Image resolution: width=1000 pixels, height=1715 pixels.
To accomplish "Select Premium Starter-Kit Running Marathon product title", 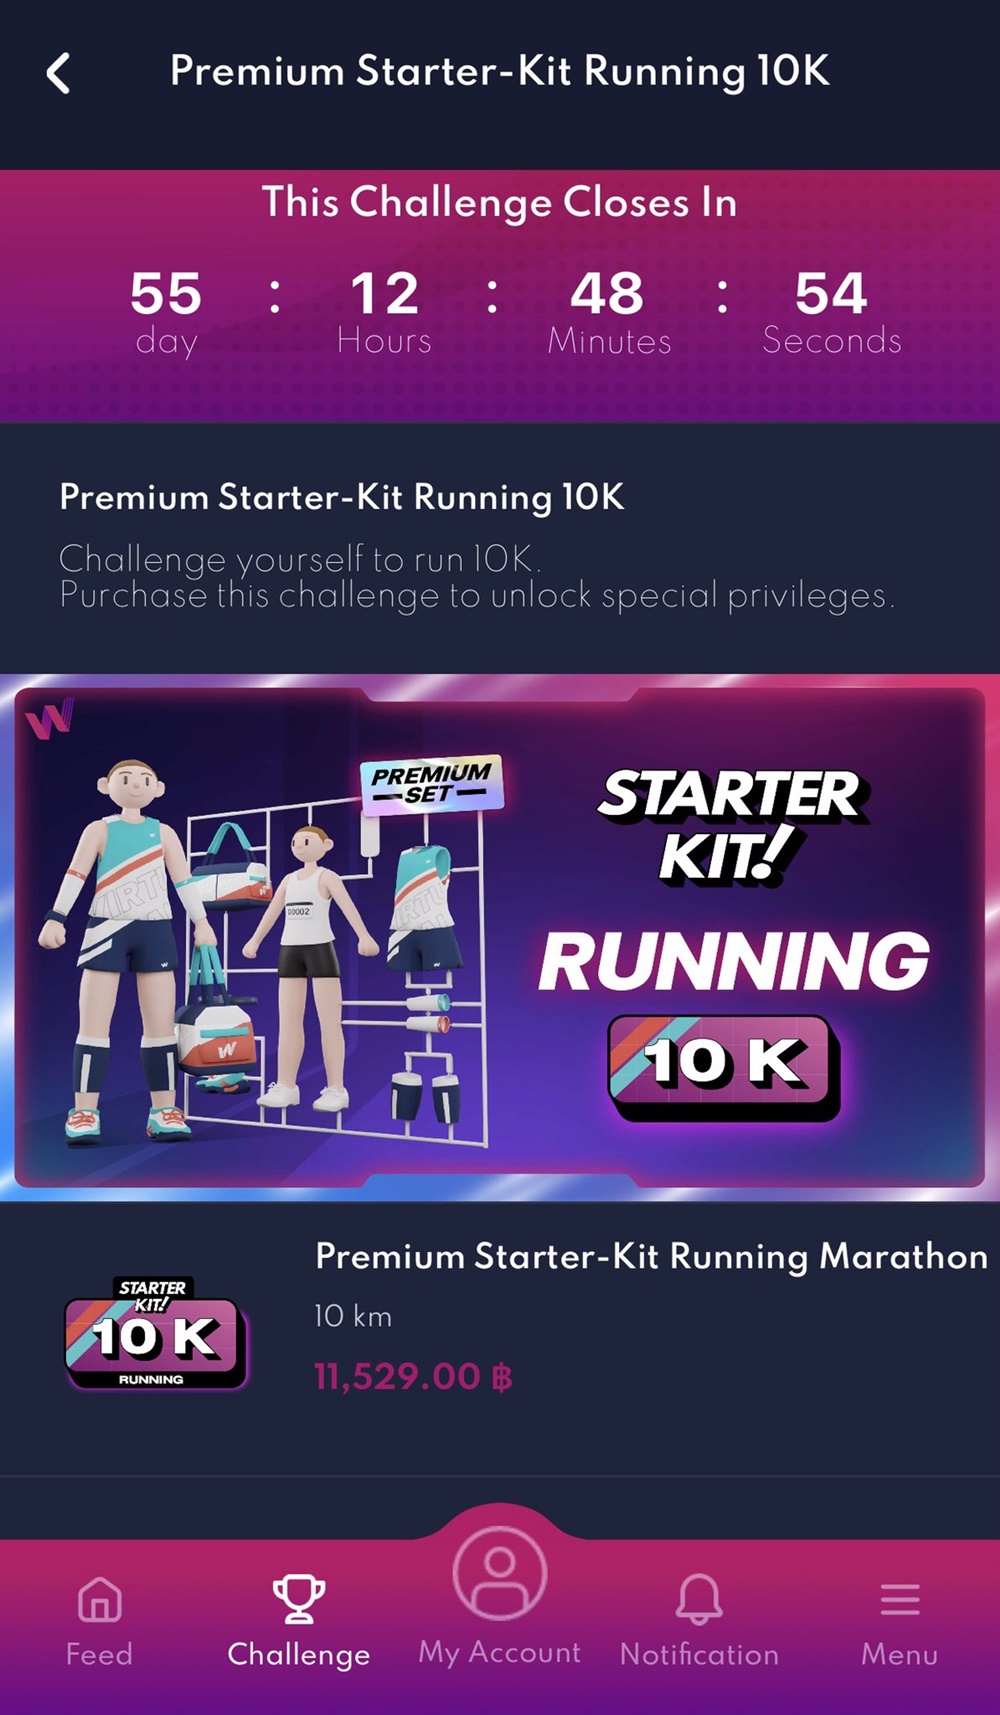I will (651, 1256).
